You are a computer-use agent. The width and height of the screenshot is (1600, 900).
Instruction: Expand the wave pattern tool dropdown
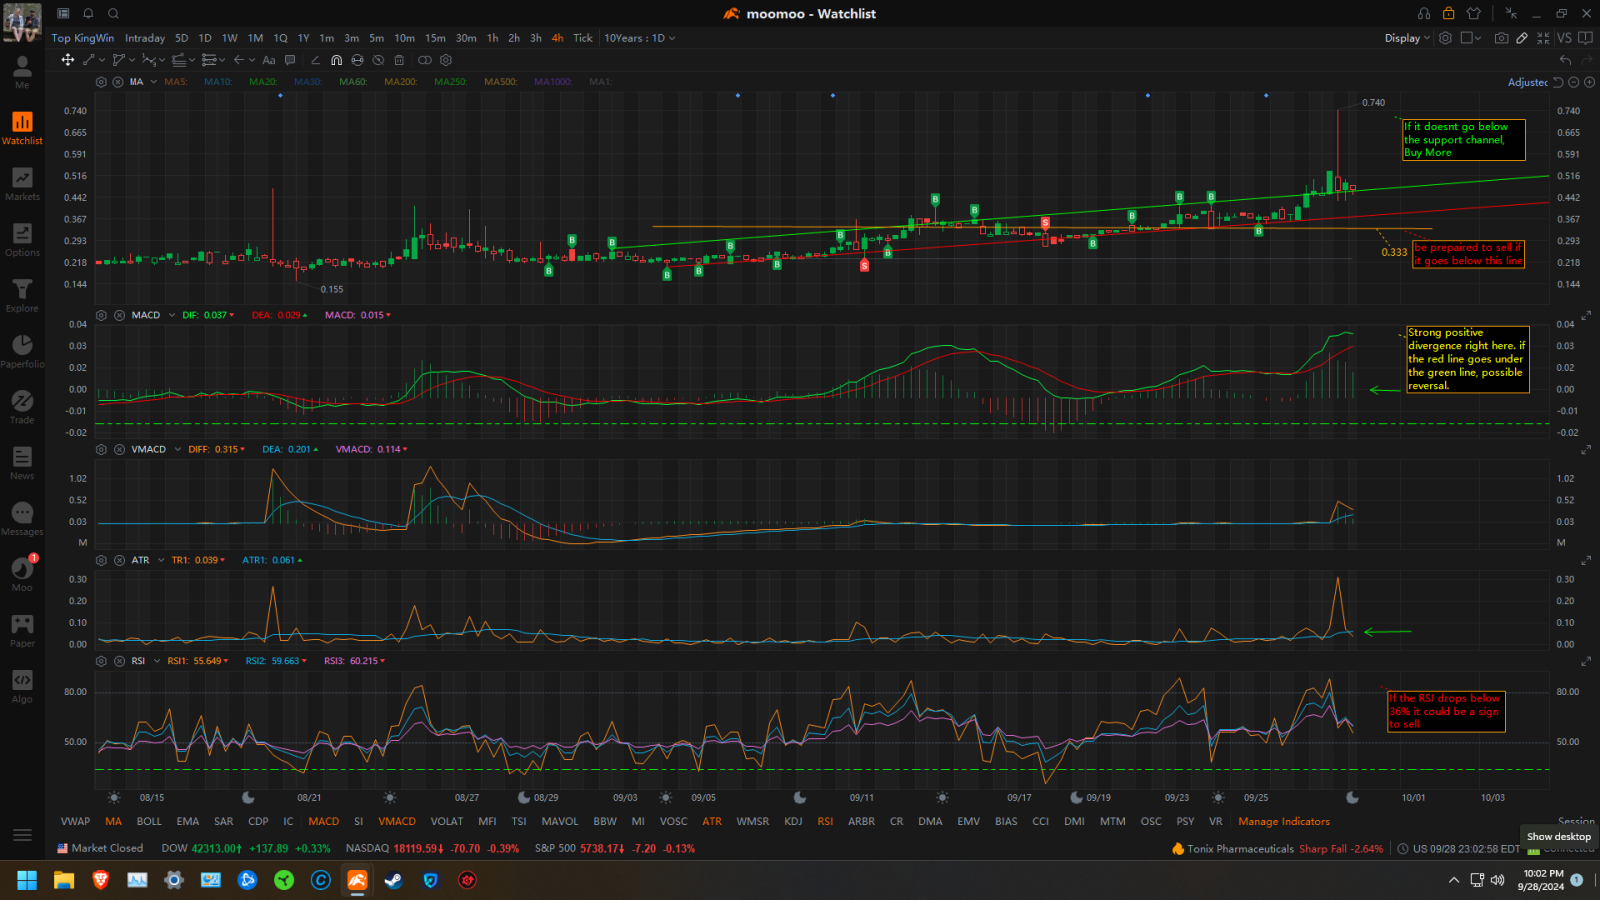pos(162,60)
